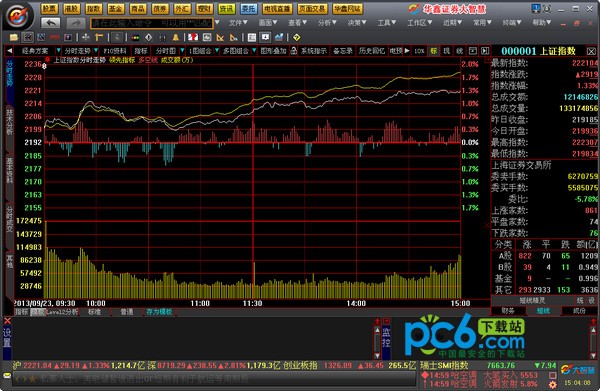Close the 000001 上证指数 side panel
The image size is (600, 391).
[591, 51]
